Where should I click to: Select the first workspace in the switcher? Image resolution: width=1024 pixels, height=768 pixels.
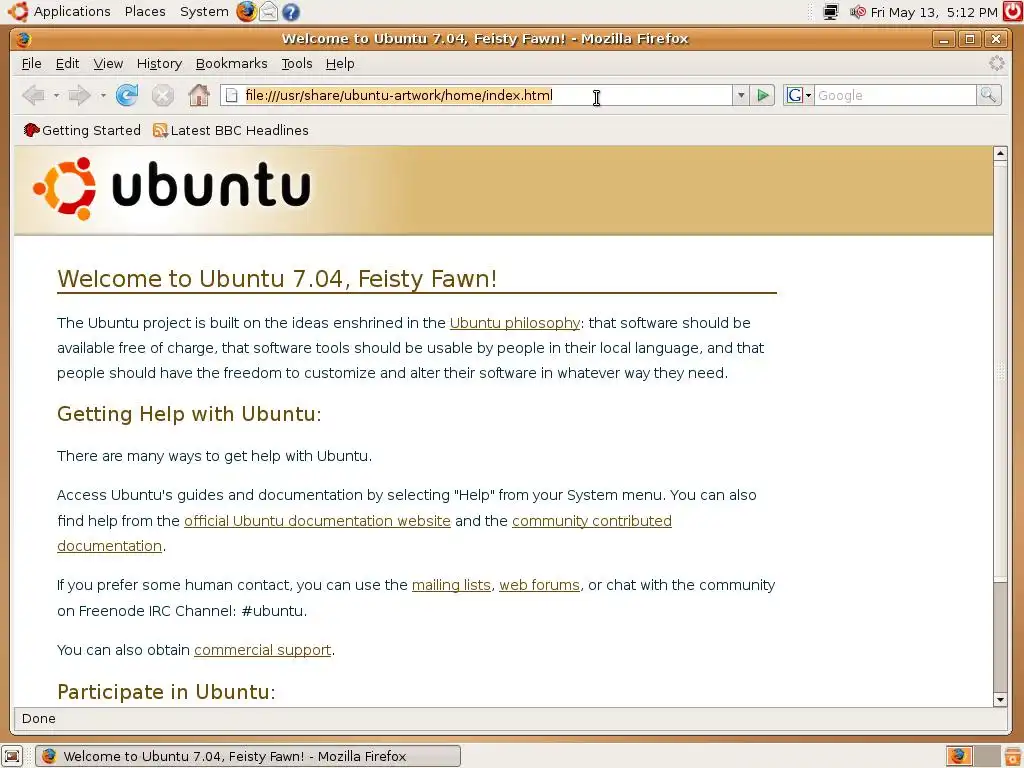(x=959, y=756)
